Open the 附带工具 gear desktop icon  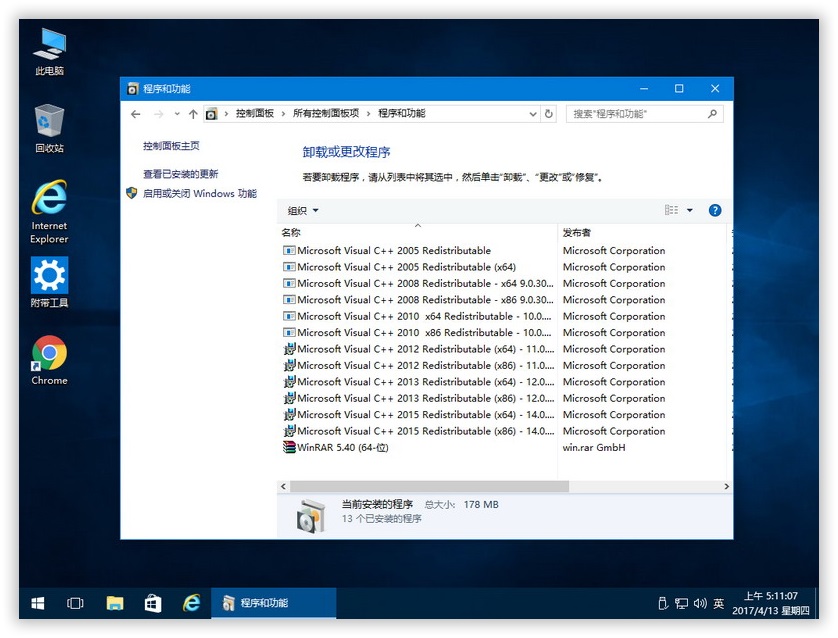point(49,282)
